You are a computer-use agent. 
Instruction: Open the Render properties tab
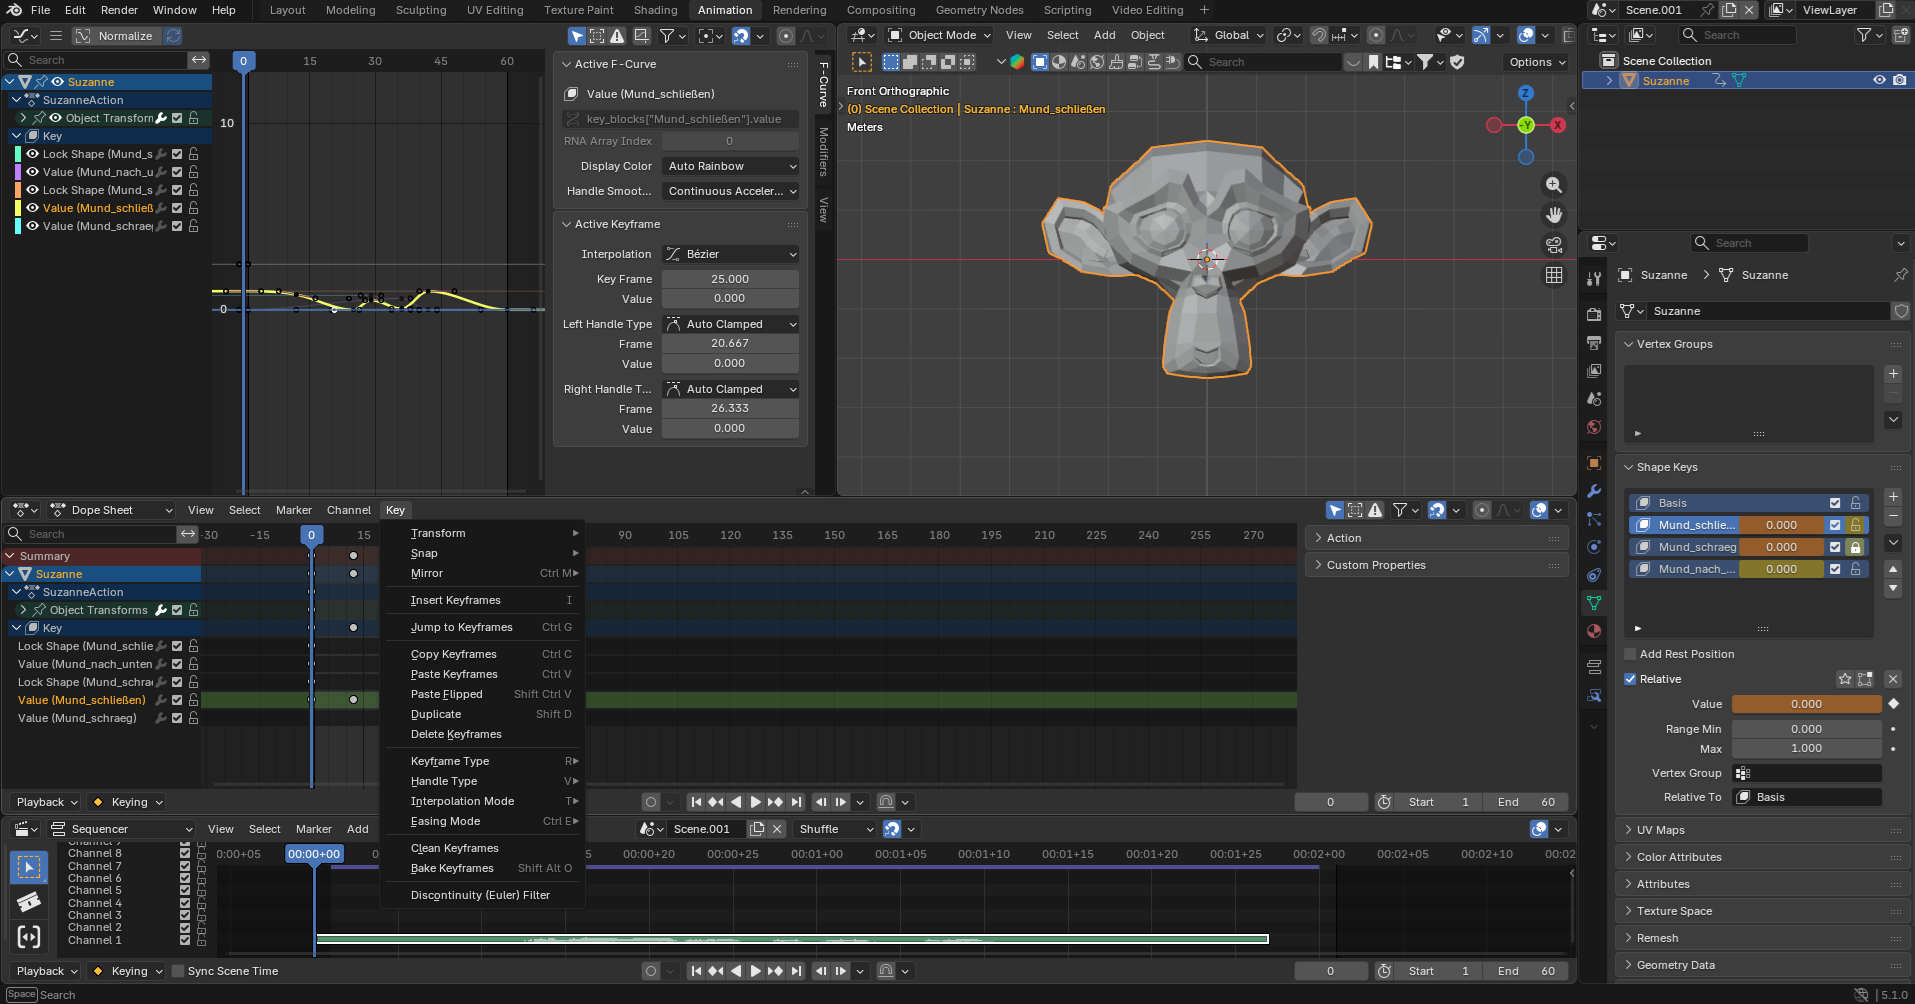pos(1594,315)
